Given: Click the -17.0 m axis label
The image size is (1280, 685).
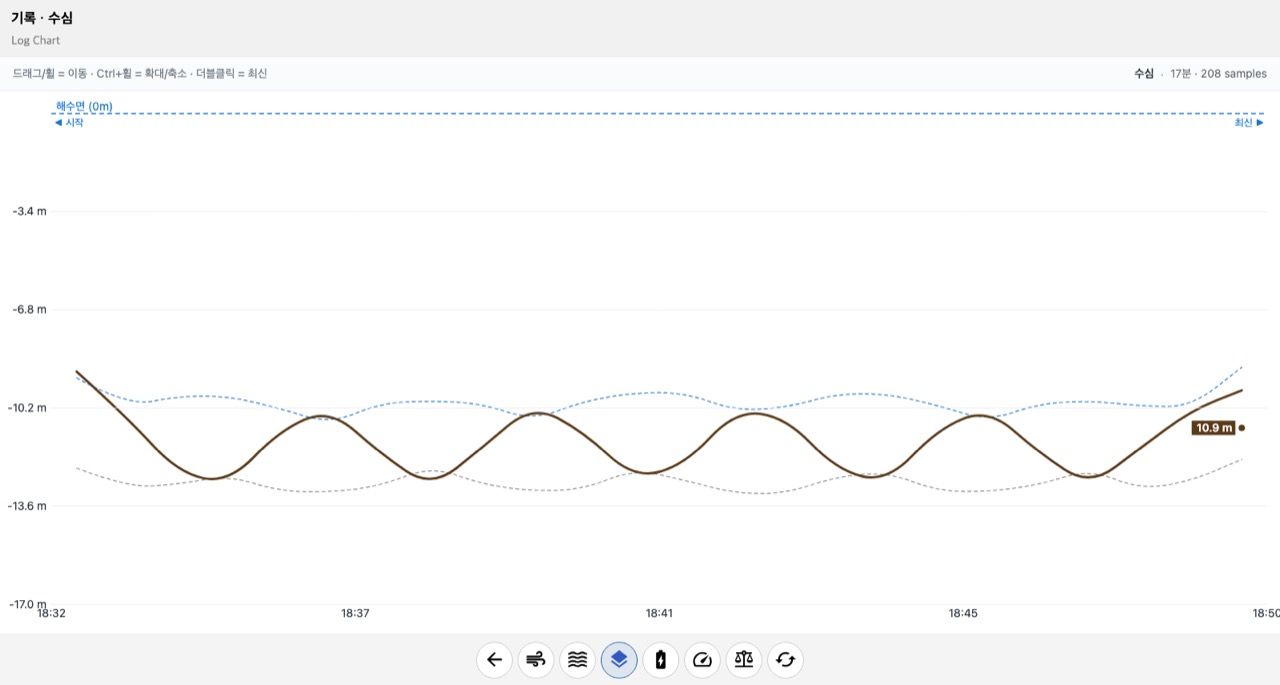Looking at the screenshot, I should coord(27,604).
